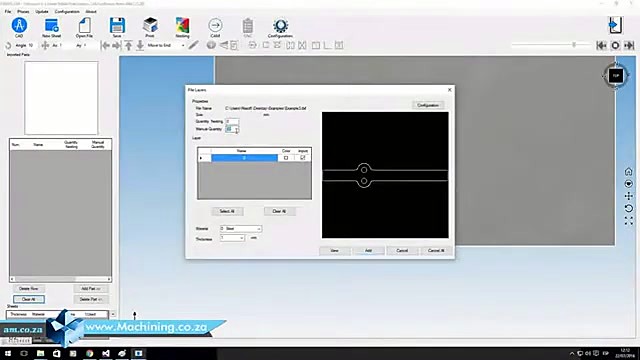640x360 pixels.
Task: Click the Open File icon
Action: click(84, 25)
